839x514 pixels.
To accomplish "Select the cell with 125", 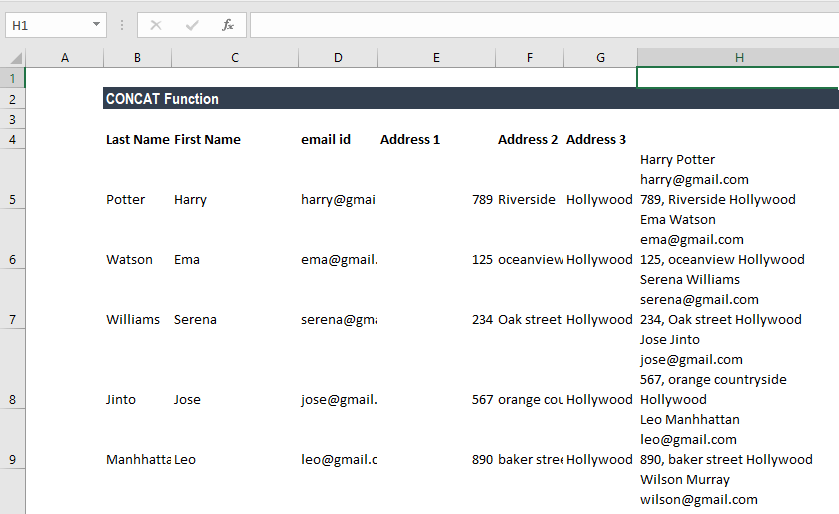I will click(437, 240).
